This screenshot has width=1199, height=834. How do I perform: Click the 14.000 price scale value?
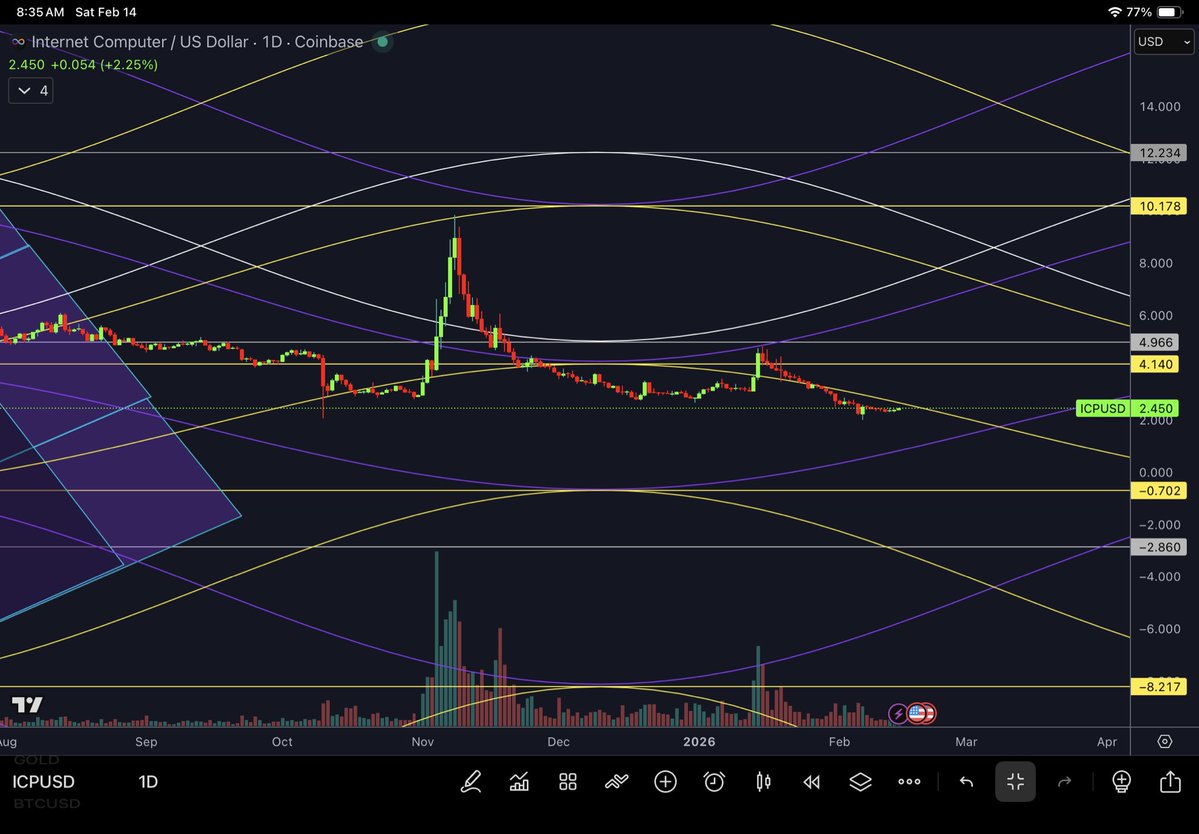click(1160, 106)
